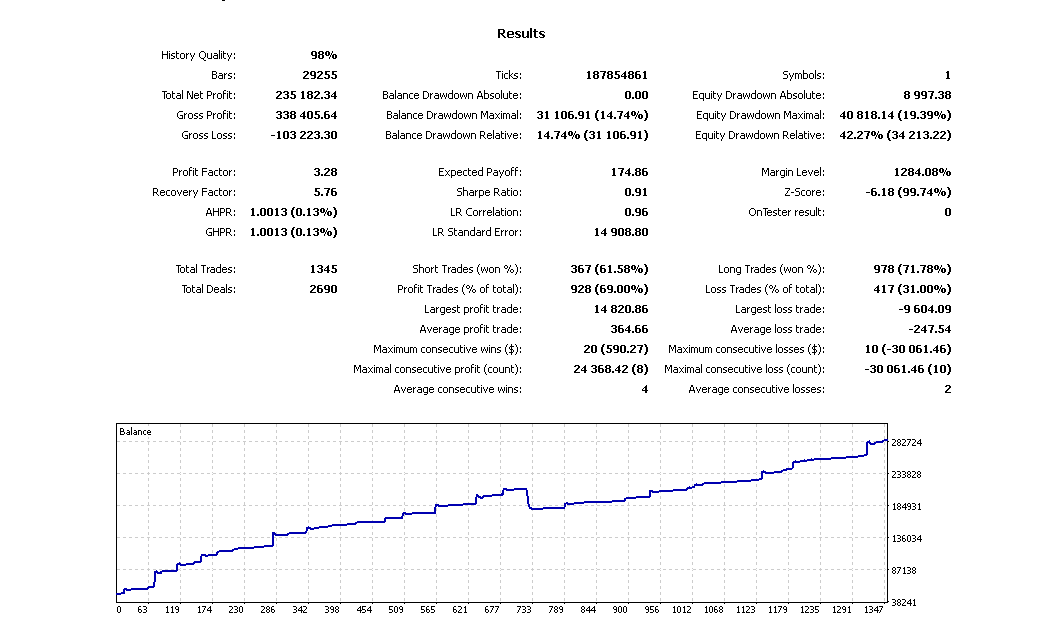The image size is (1039, 628).
Task: Select the Gross Profit value
Action: [x=308, y=114]
